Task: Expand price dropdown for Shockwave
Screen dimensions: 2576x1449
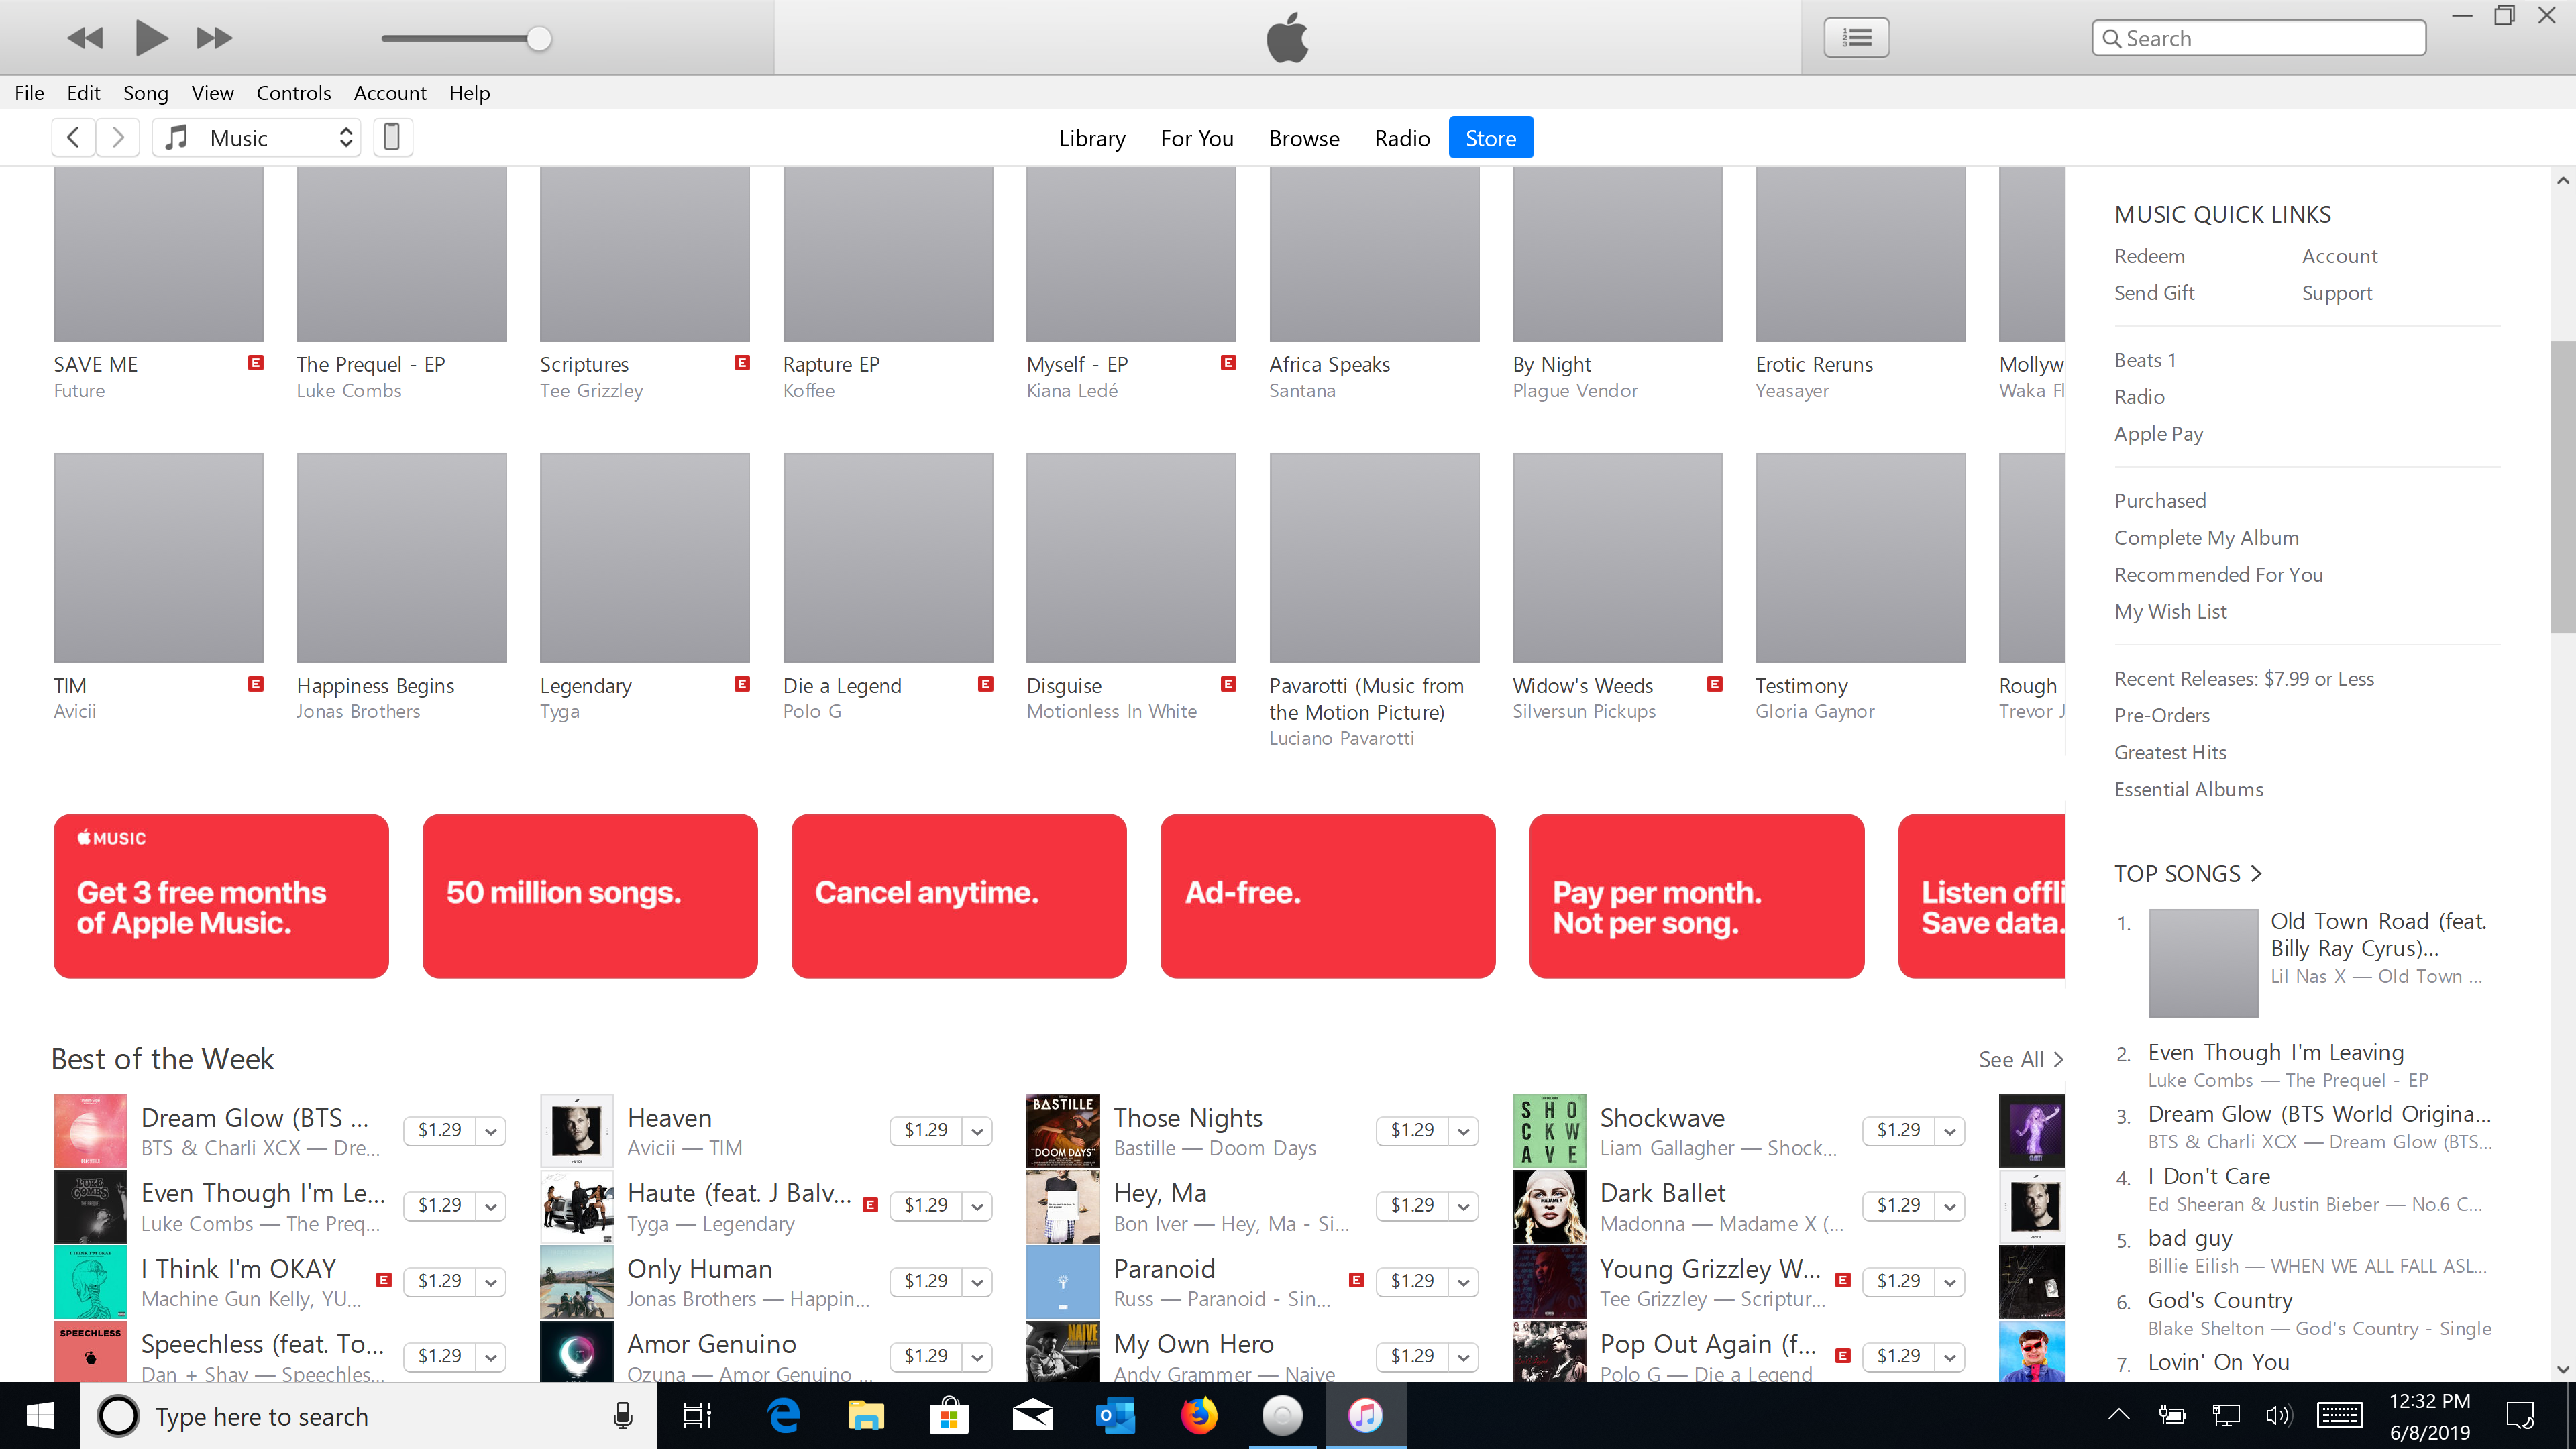Action: [x=1949, y=1131]
